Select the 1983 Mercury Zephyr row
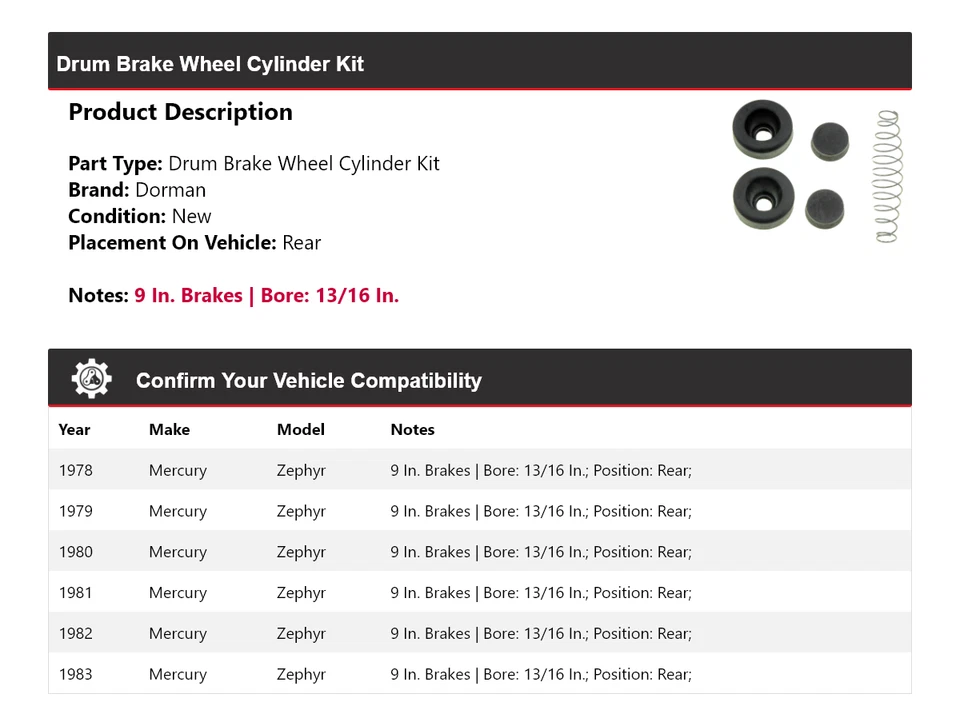The image size is (960, 726). point(479,675)
